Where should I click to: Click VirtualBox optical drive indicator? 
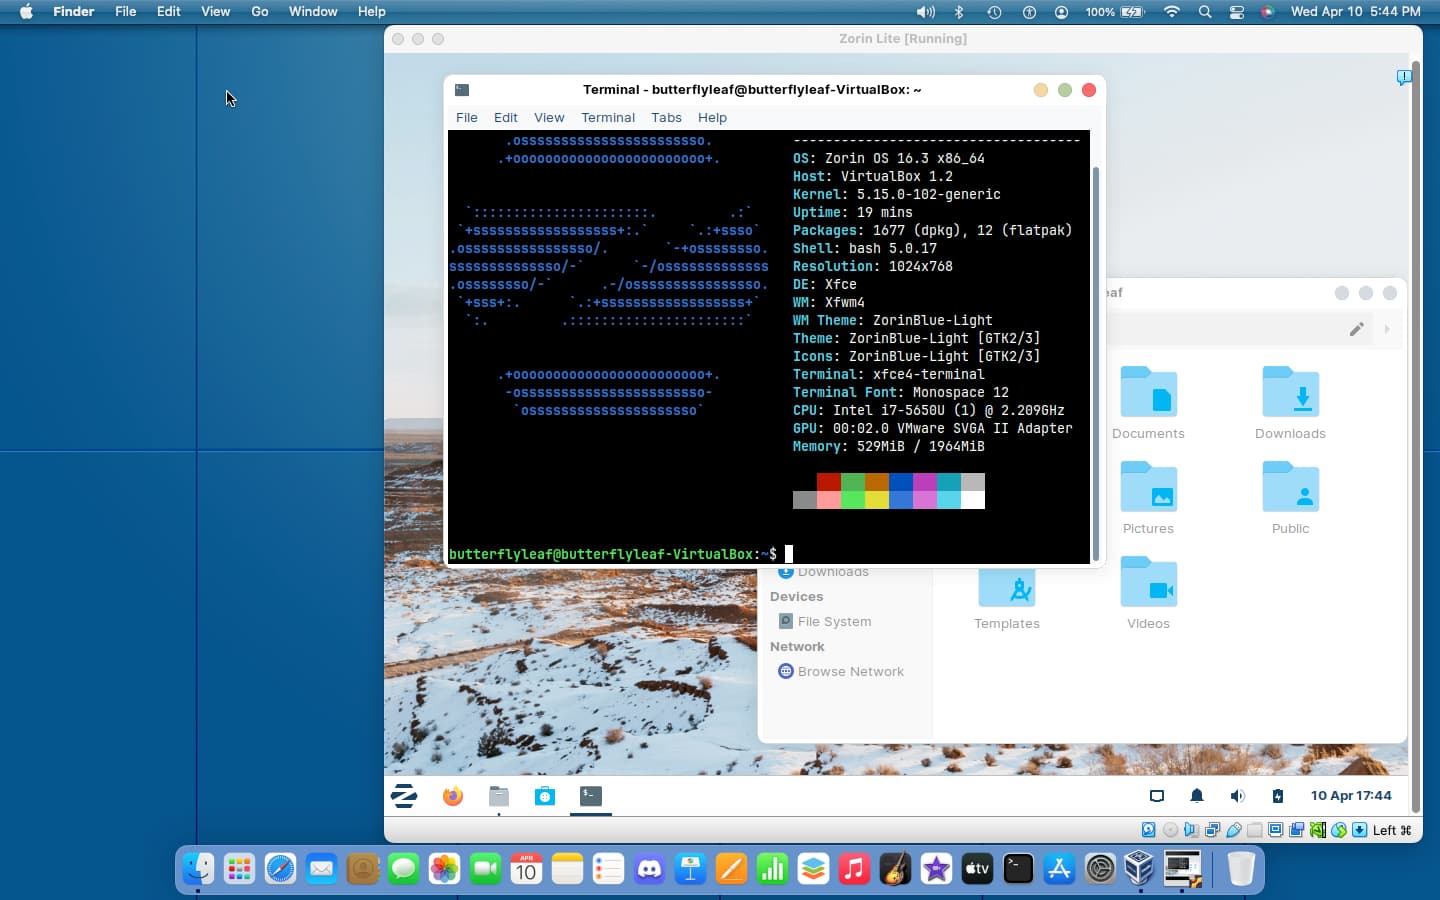1170,830
